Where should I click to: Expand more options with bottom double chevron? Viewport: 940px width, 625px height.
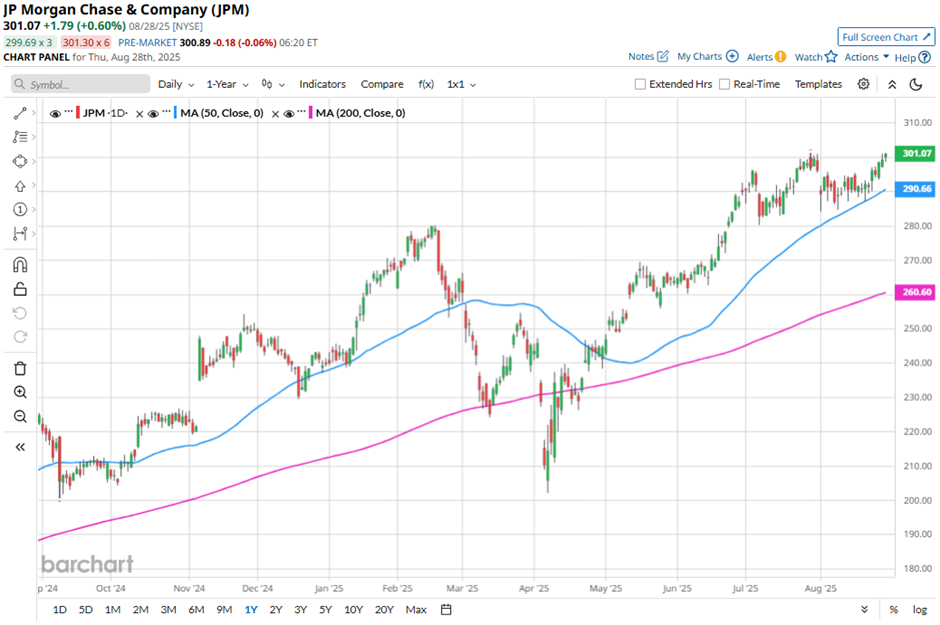[x=864, y=609]
